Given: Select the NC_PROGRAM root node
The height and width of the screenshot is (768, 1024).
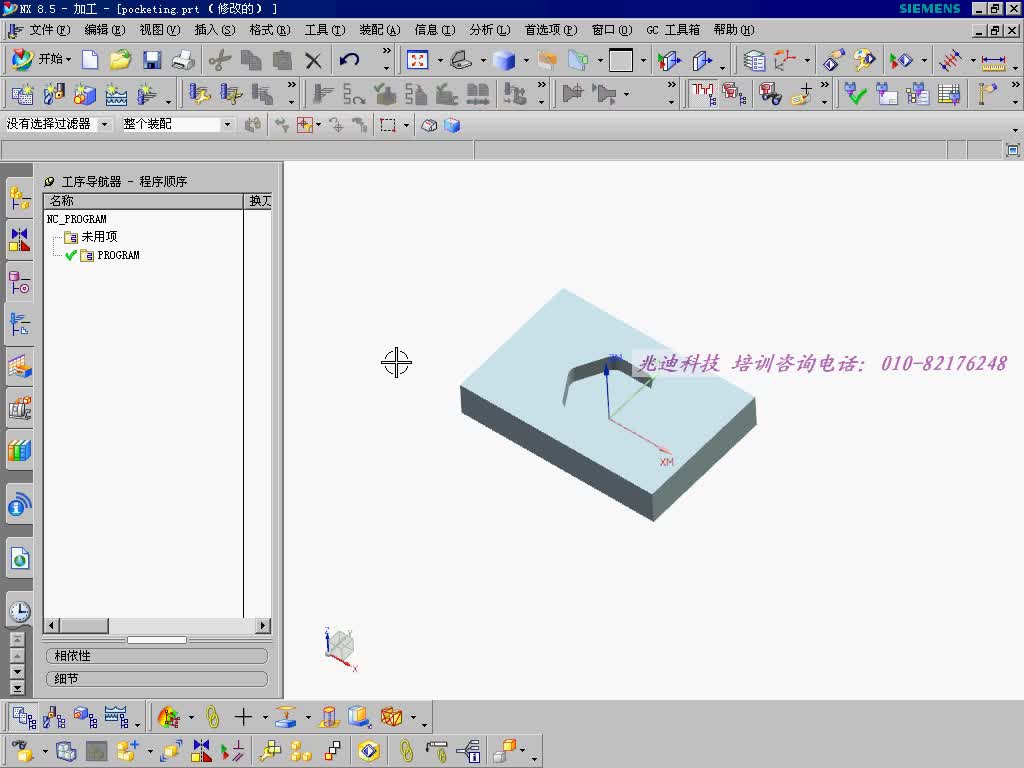Looking at the screenshot, I should (76, 219).
